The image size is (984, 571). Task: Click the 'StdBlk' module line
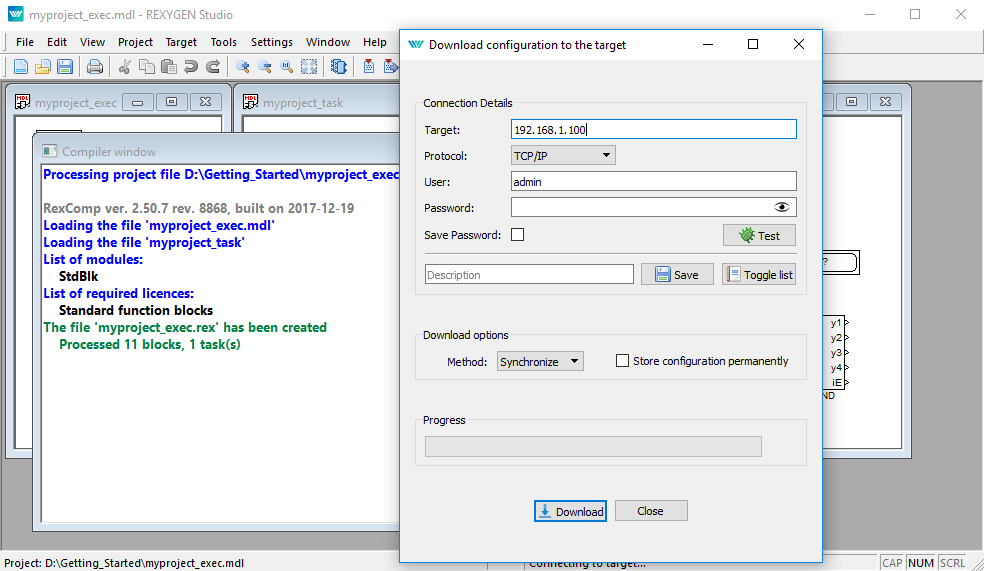pyautogui.click(x=78, y=276)
